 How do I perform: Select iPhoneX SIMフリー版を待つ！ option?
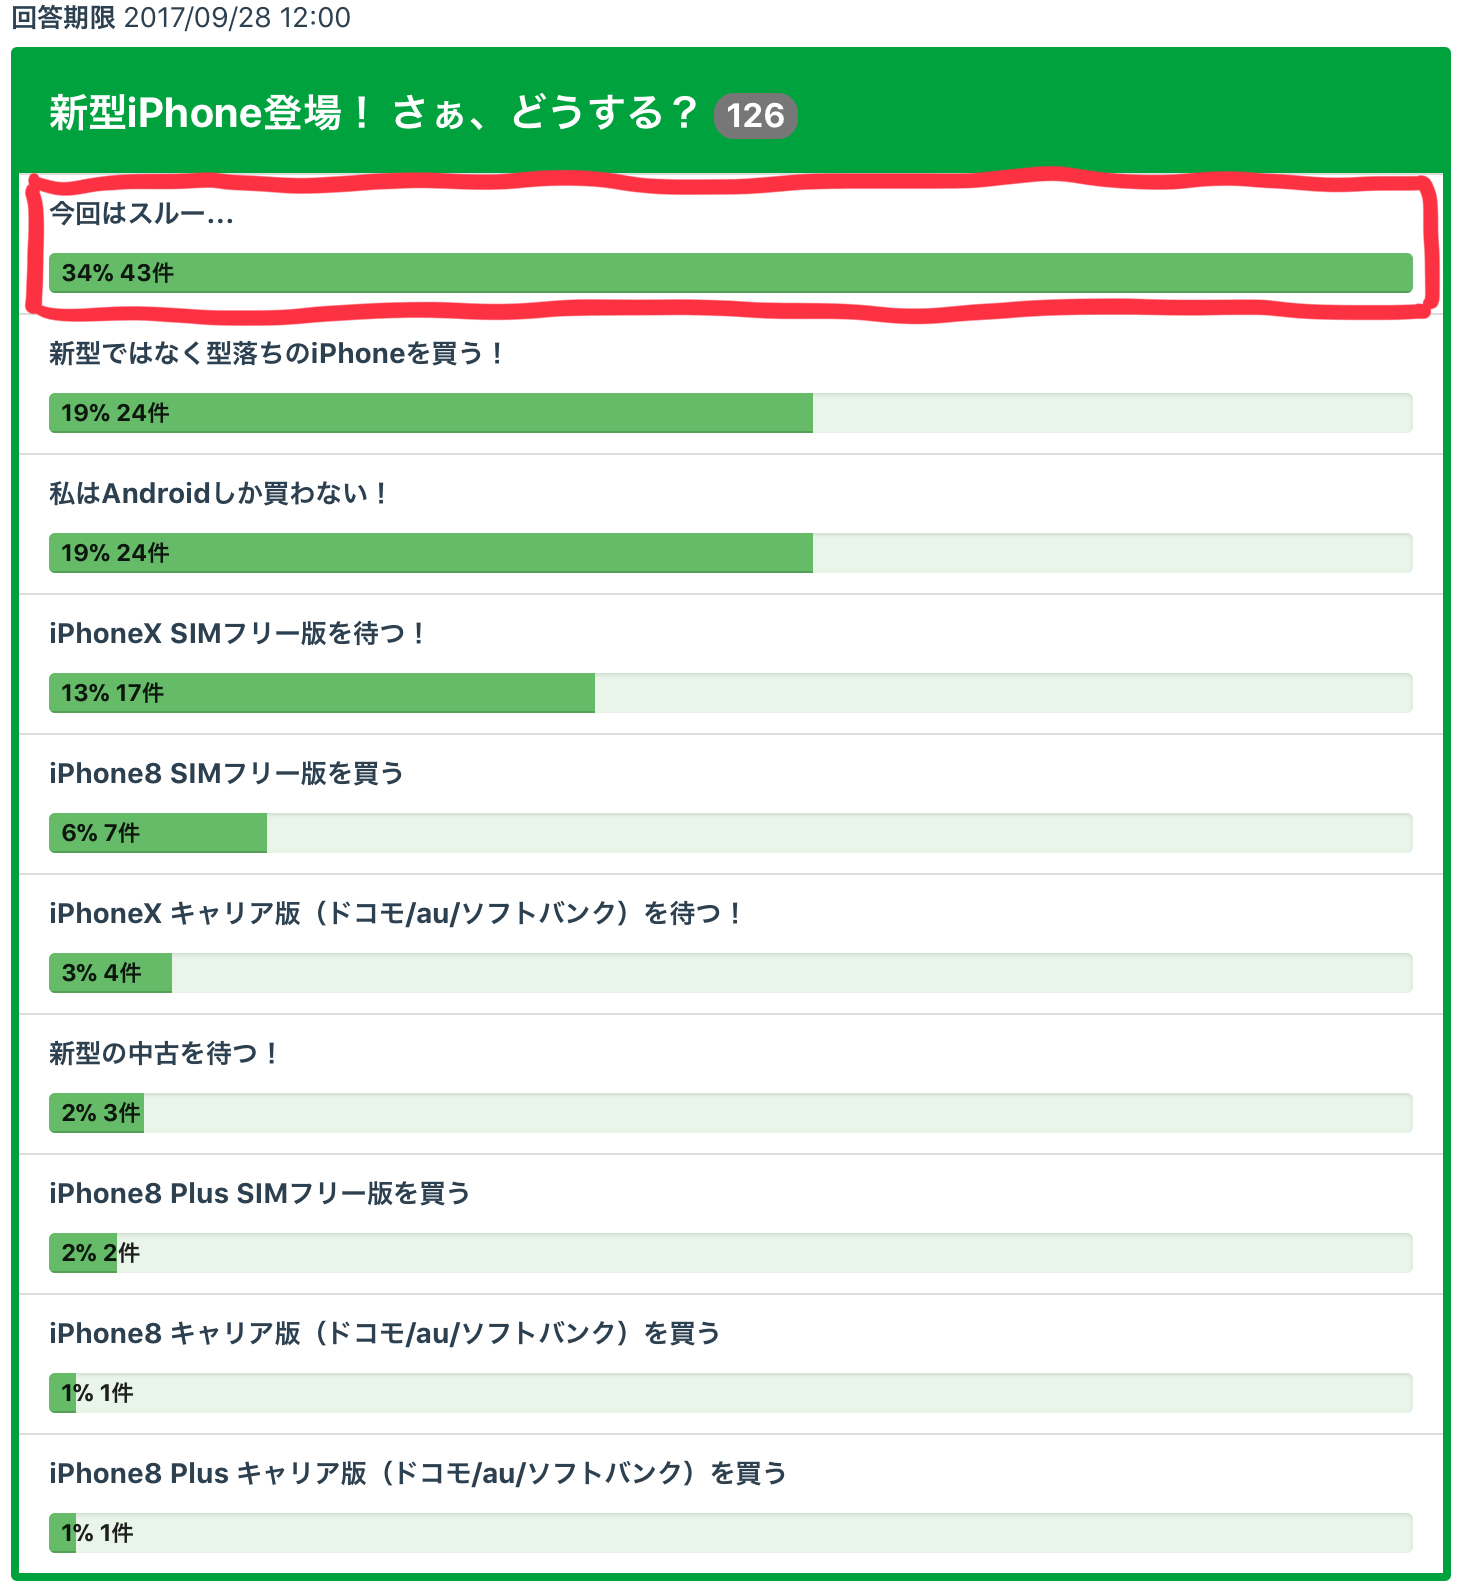tap(238, 633)
